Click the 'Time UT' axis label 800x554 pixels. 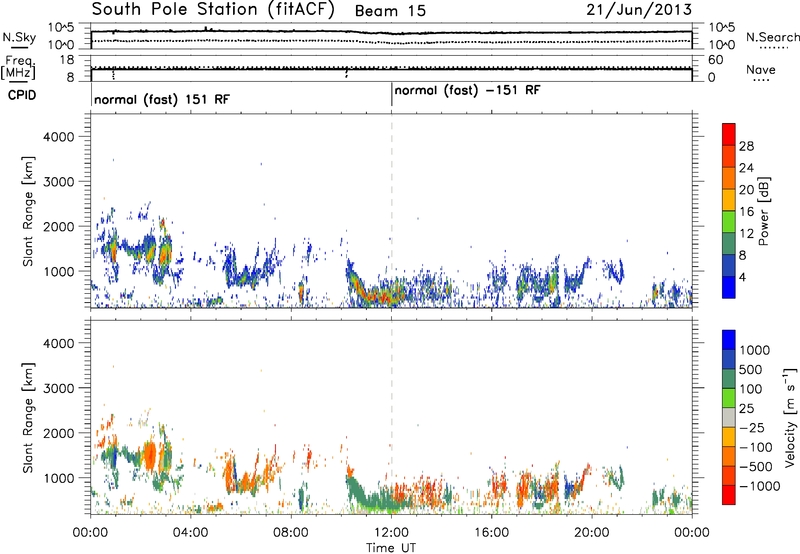click(x=391, y=548)
